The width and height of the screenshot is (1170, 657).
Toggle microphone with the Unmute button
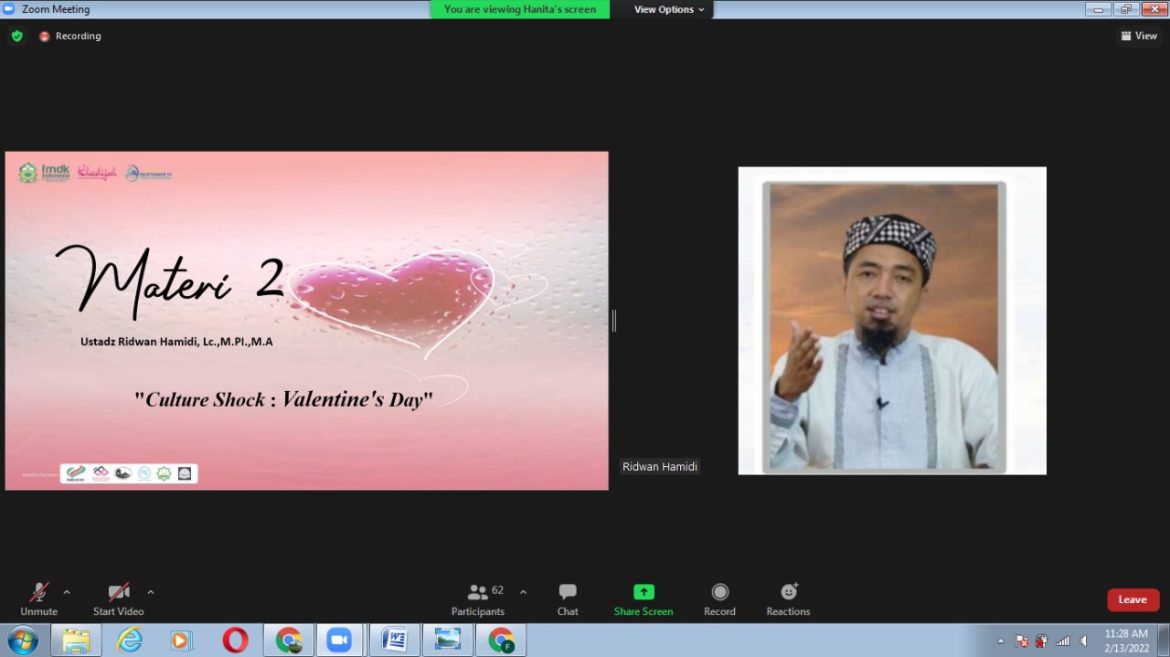coord(39,593)
